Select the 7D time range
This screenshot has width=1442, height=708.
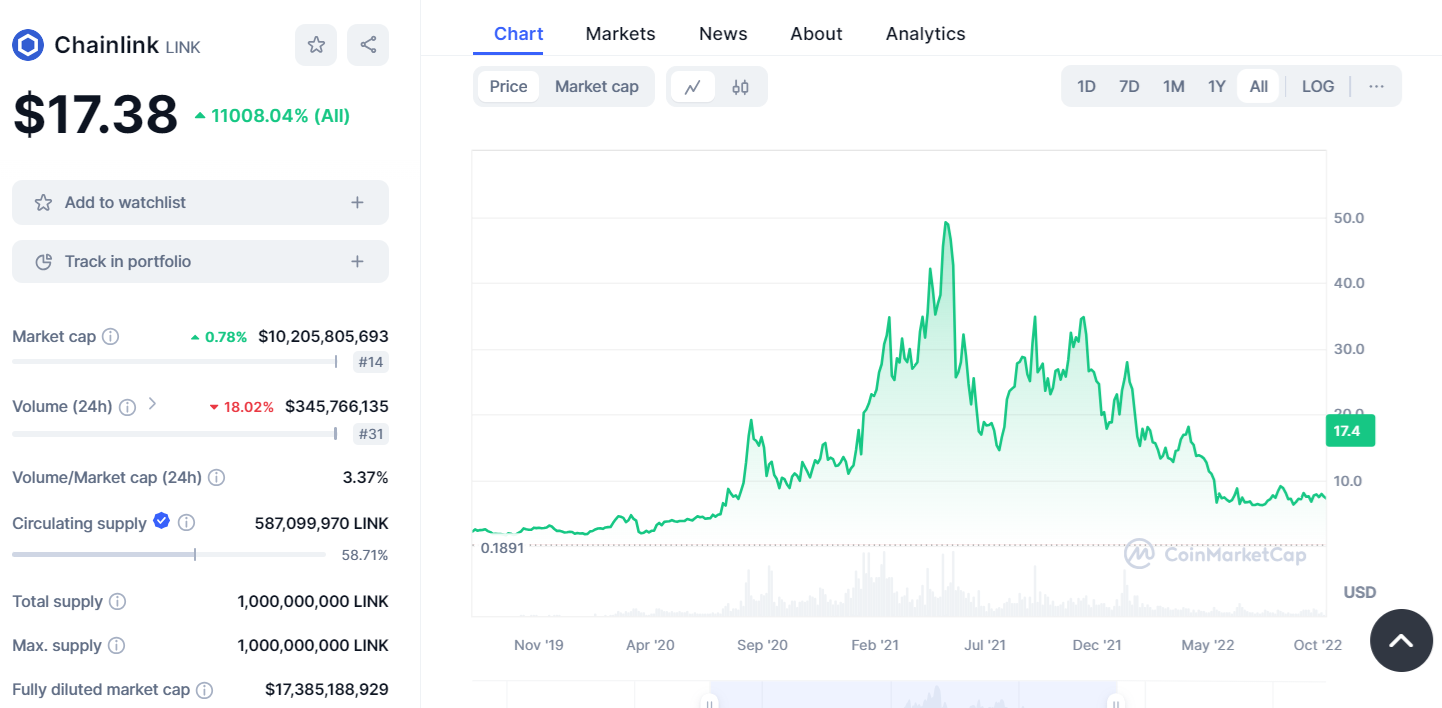(x=1129, y=86)
